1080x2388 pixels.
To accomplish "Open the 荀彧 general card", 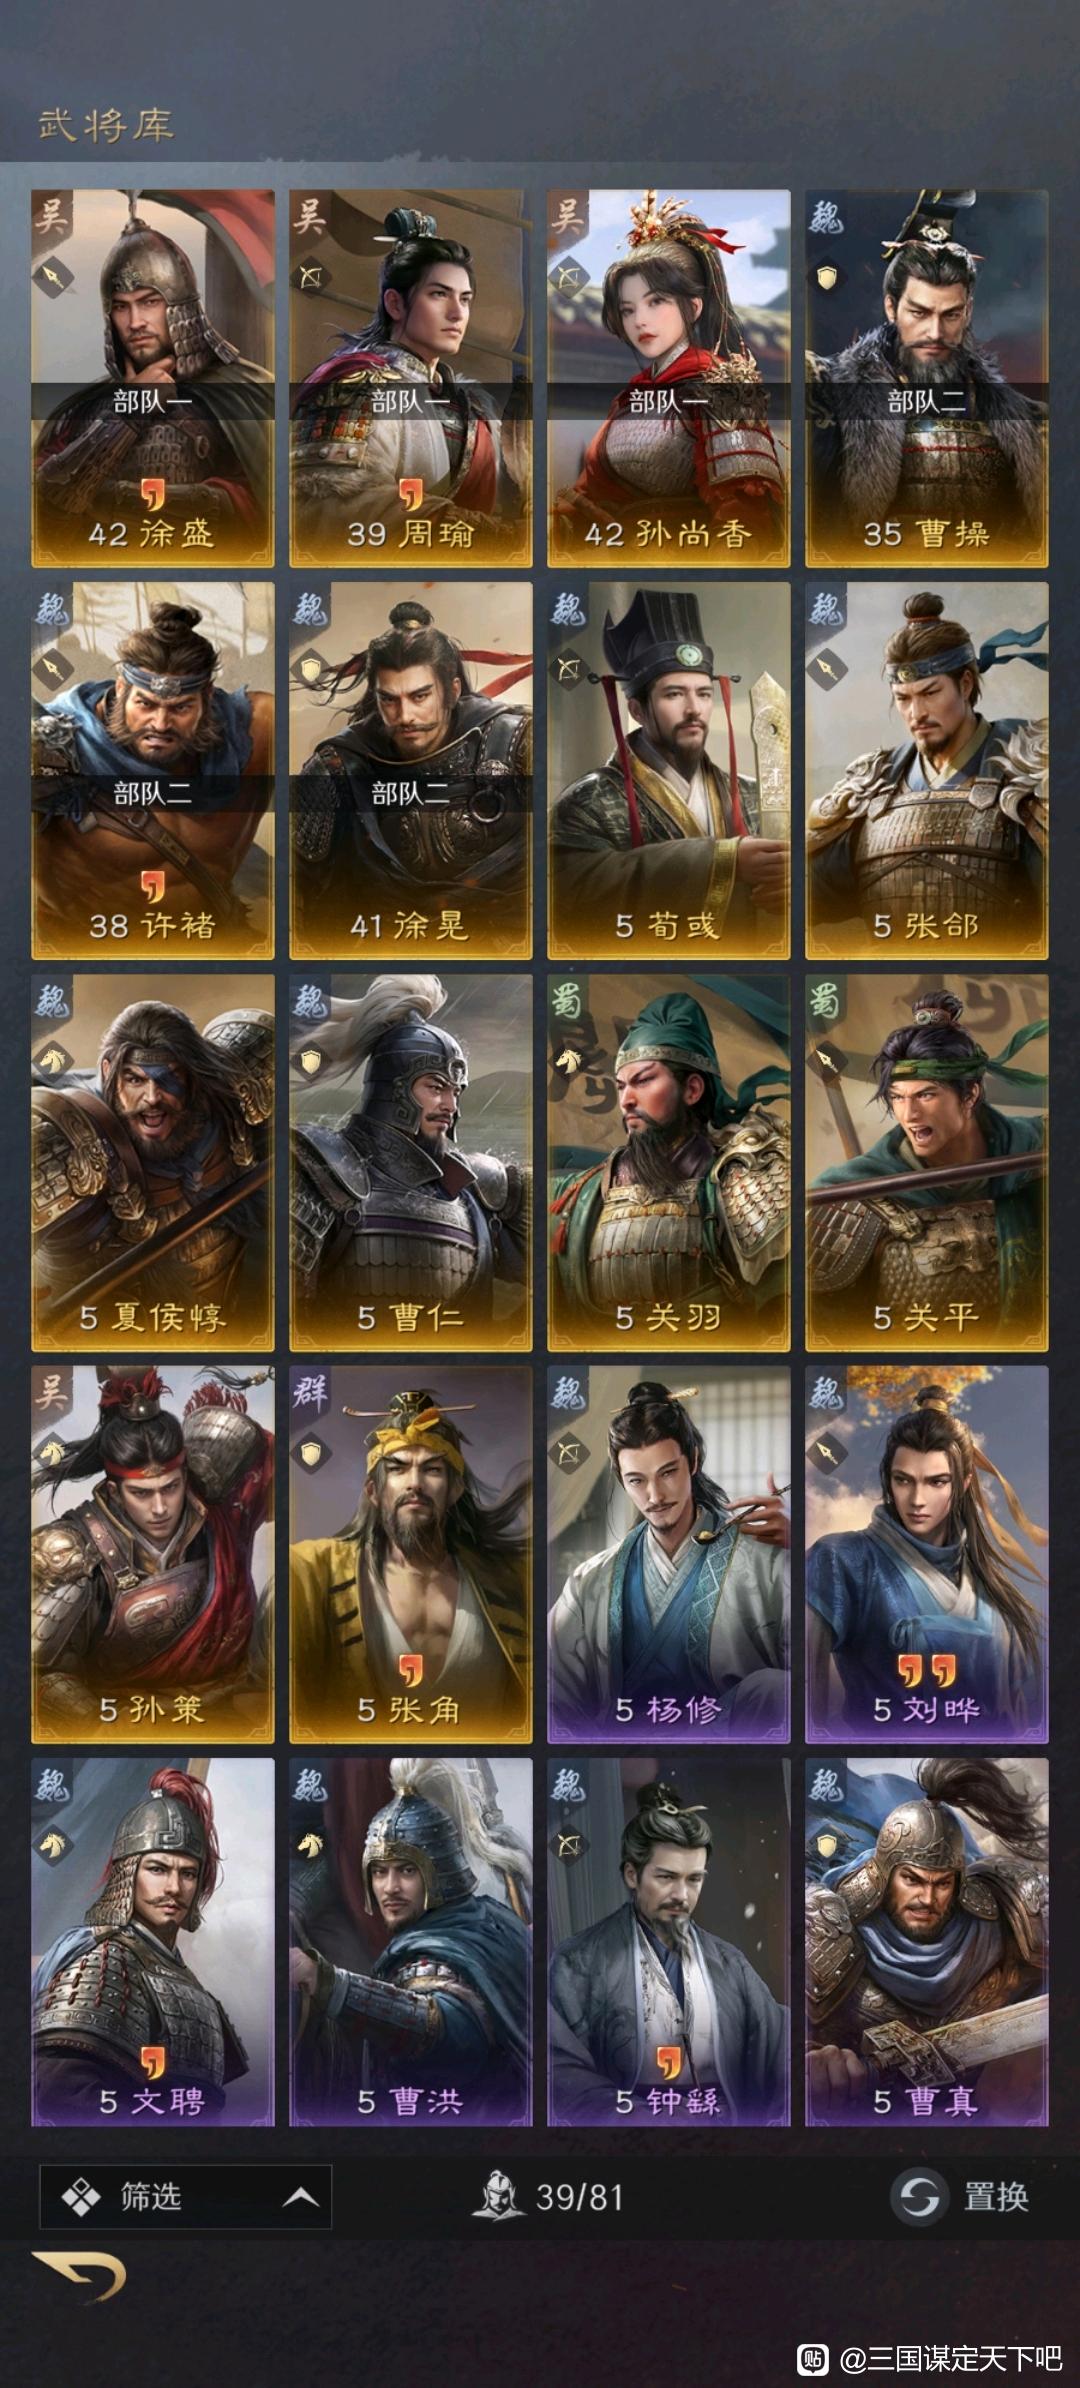I will [668, 770].
